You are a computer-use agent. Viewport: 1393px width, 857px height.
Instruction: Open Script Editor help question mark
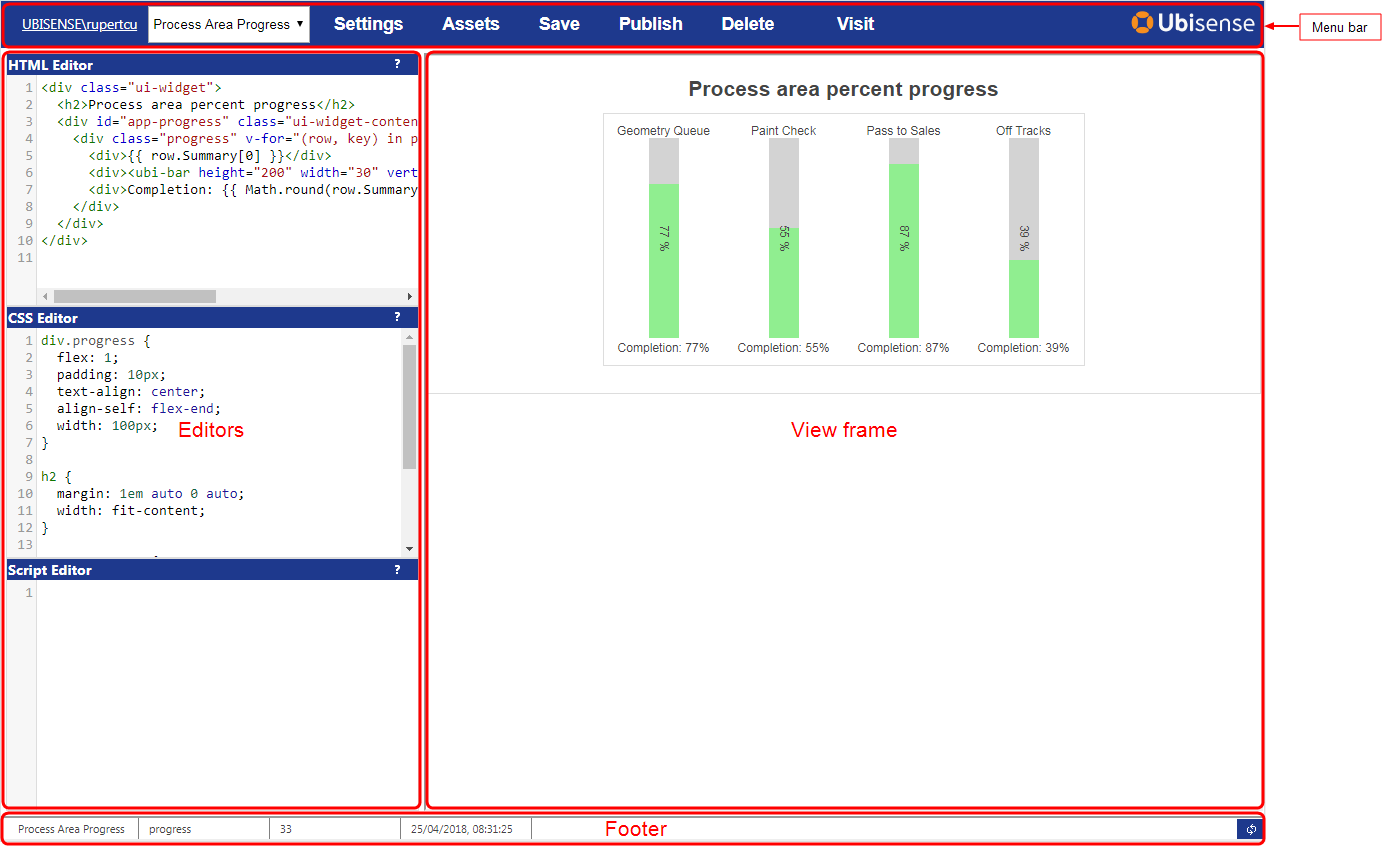[x=397, y=569]
